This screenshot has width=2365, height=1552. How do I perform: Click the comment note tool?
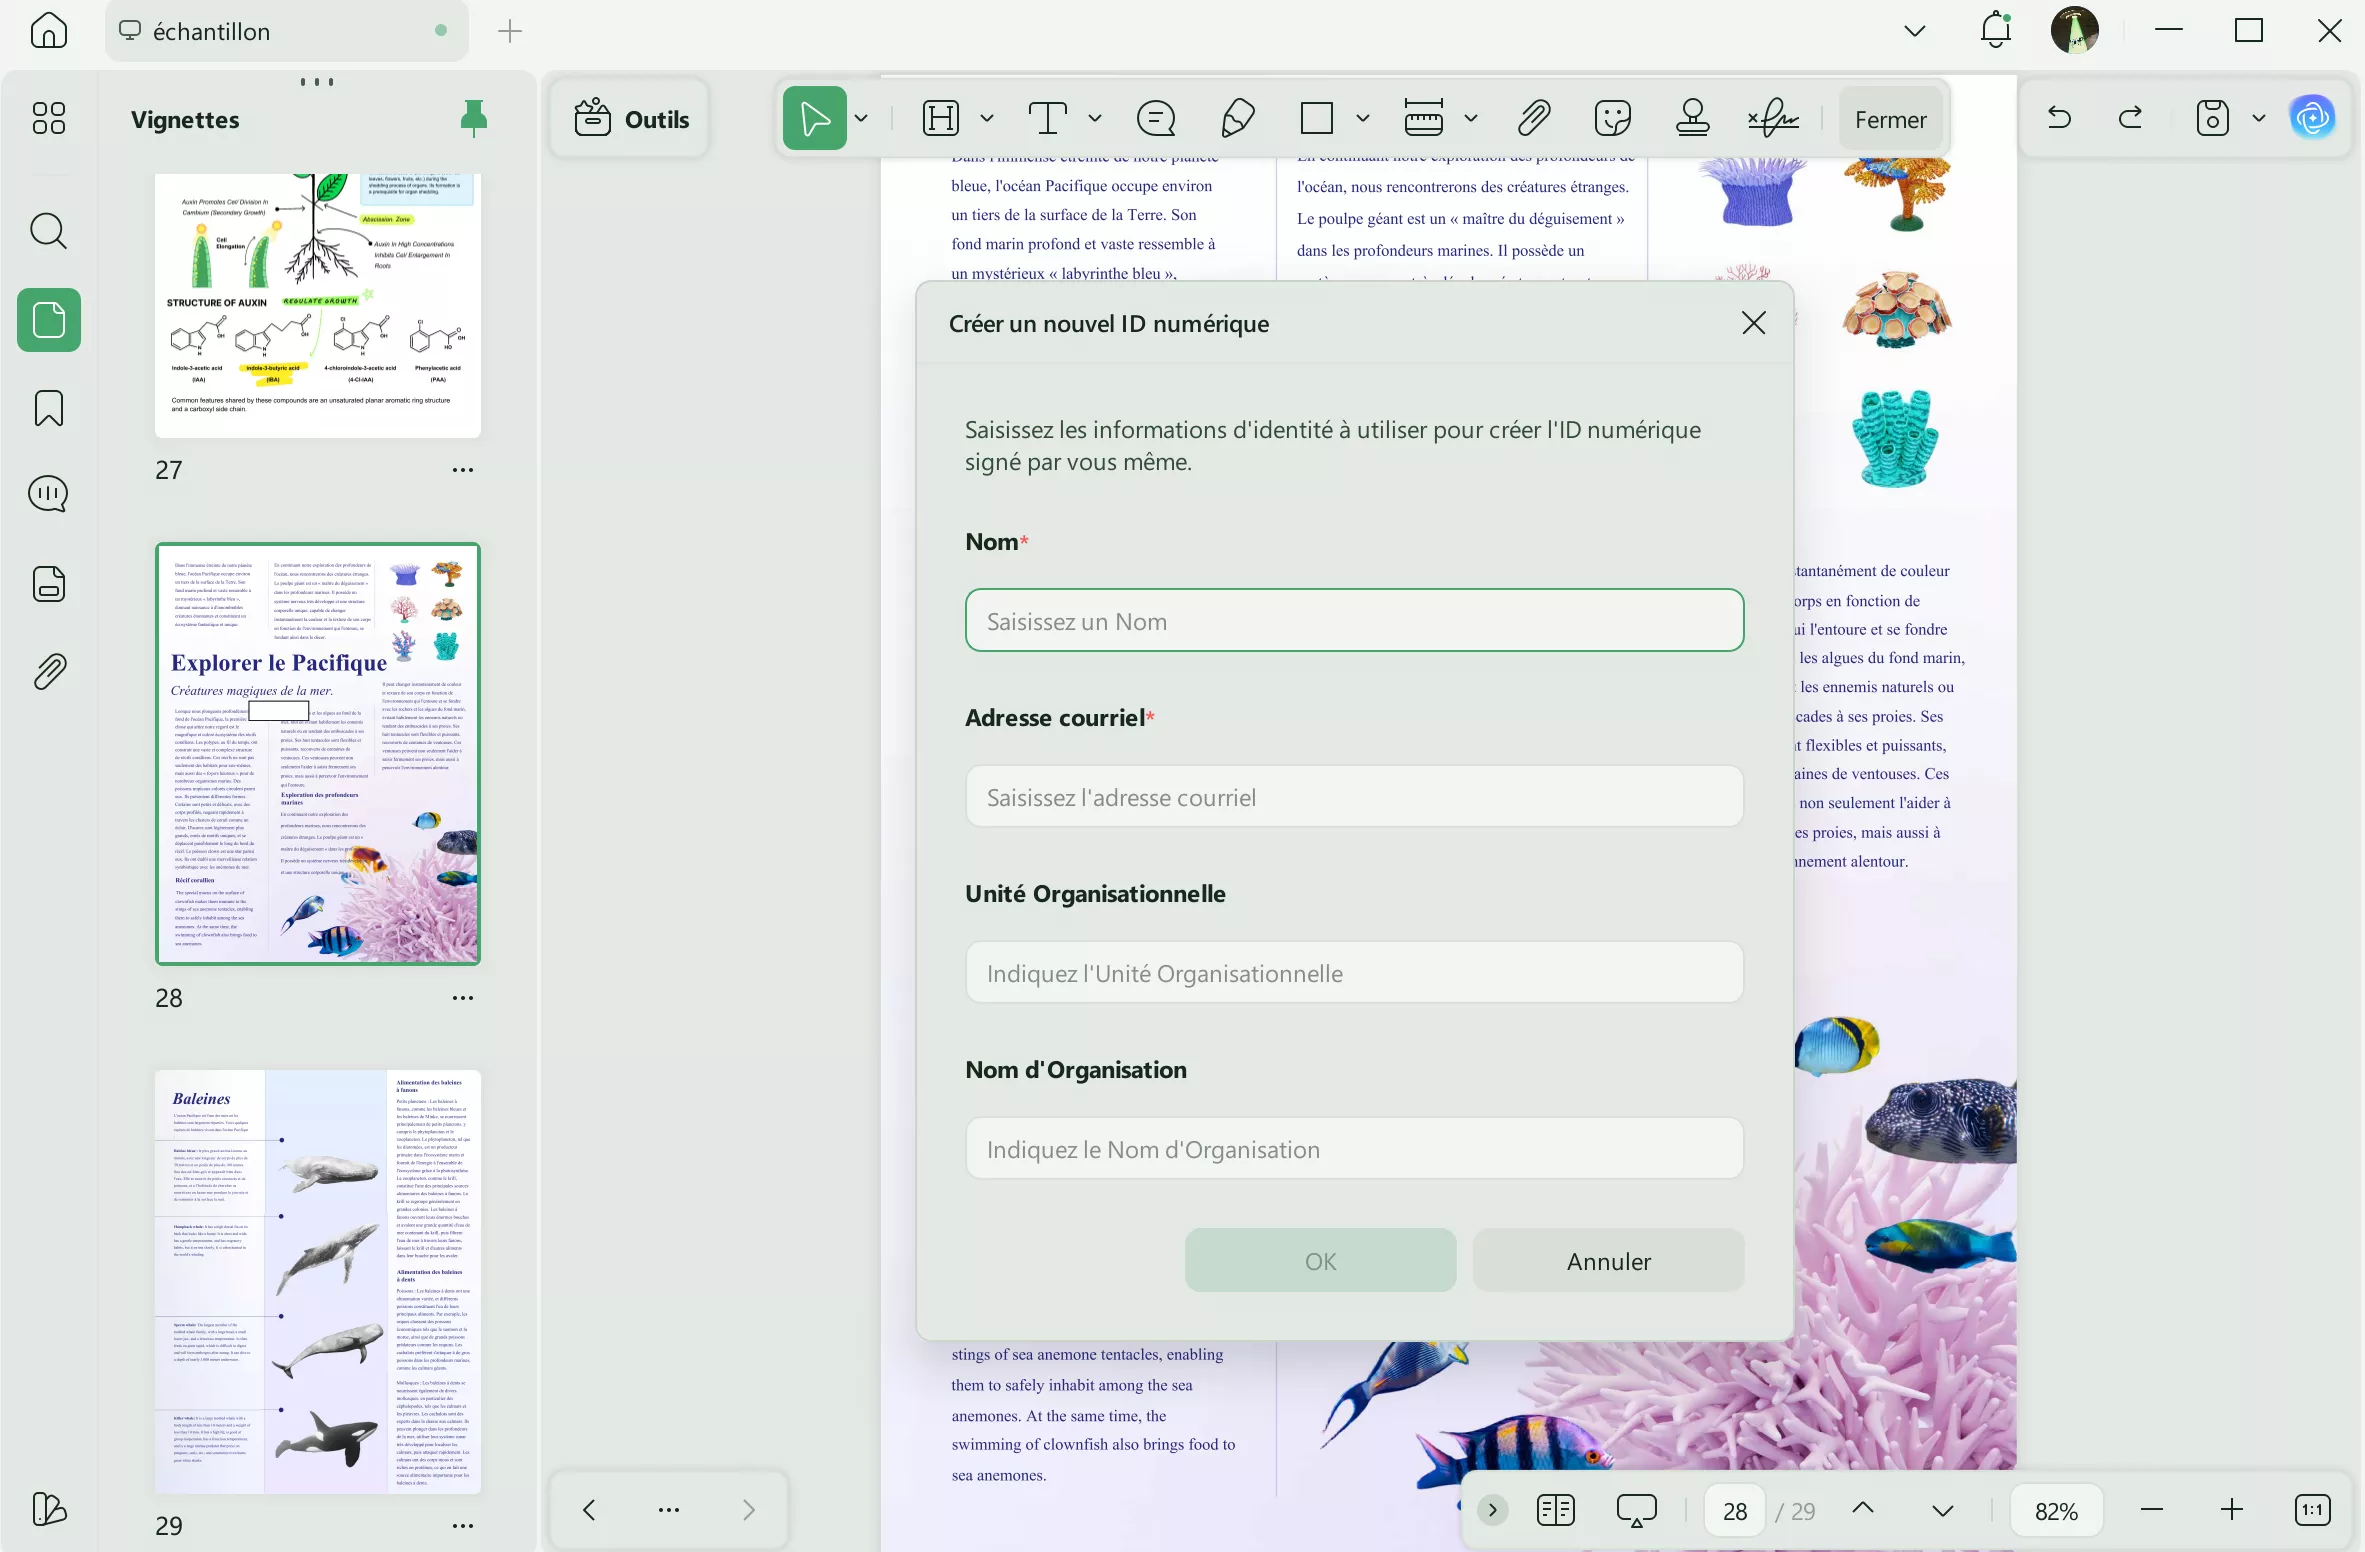[x=1156, y=119]
